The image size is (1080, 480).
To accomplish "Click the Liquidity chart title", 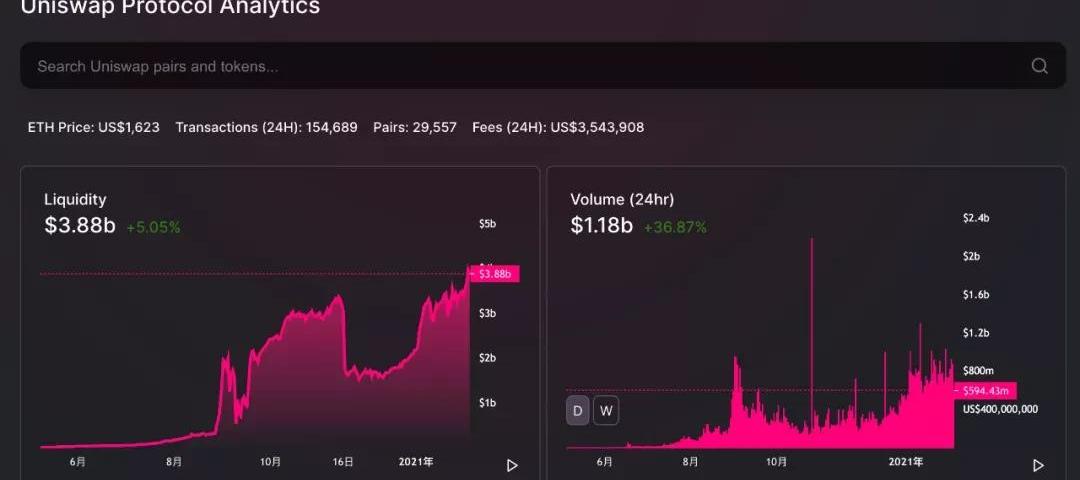I will coord(75,200).
